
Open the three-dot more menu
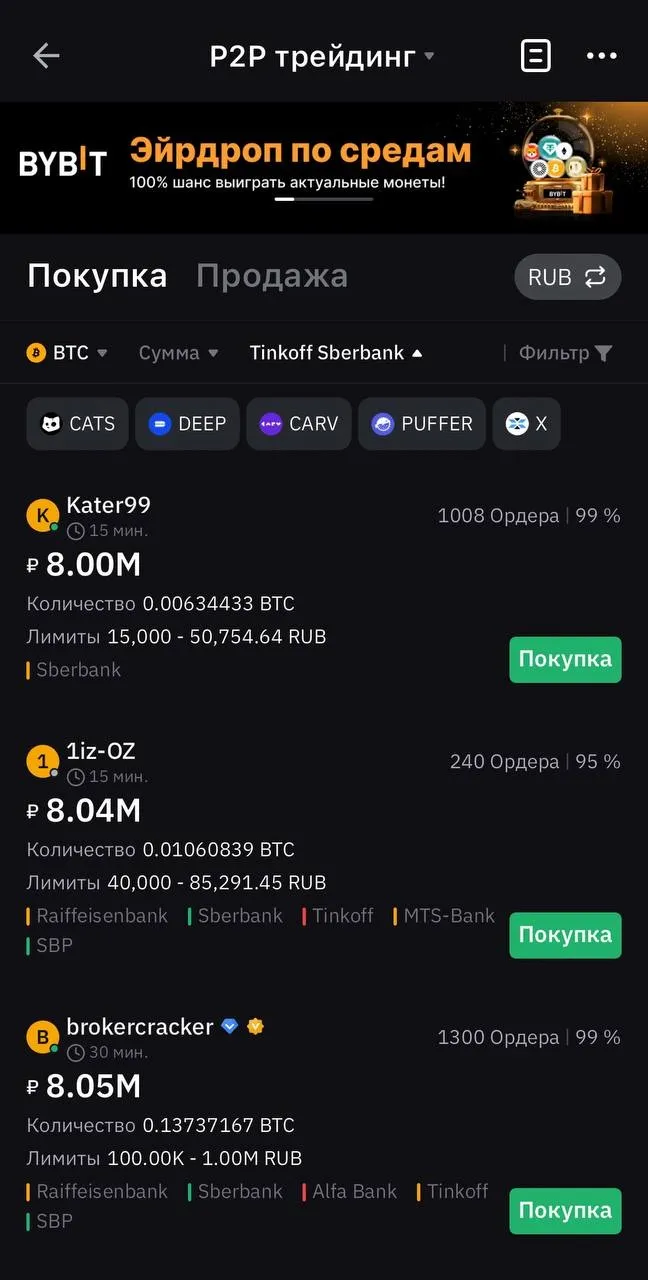click(x=601, y=56)
